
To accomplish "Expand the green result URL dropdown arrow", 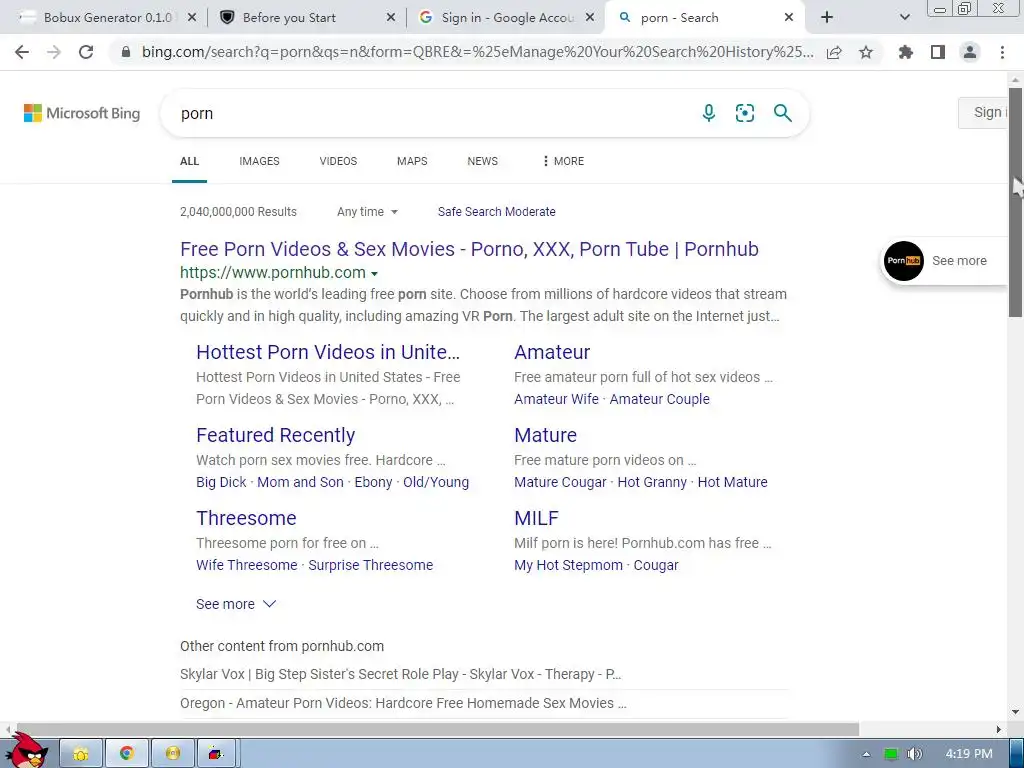I will 374,274.
